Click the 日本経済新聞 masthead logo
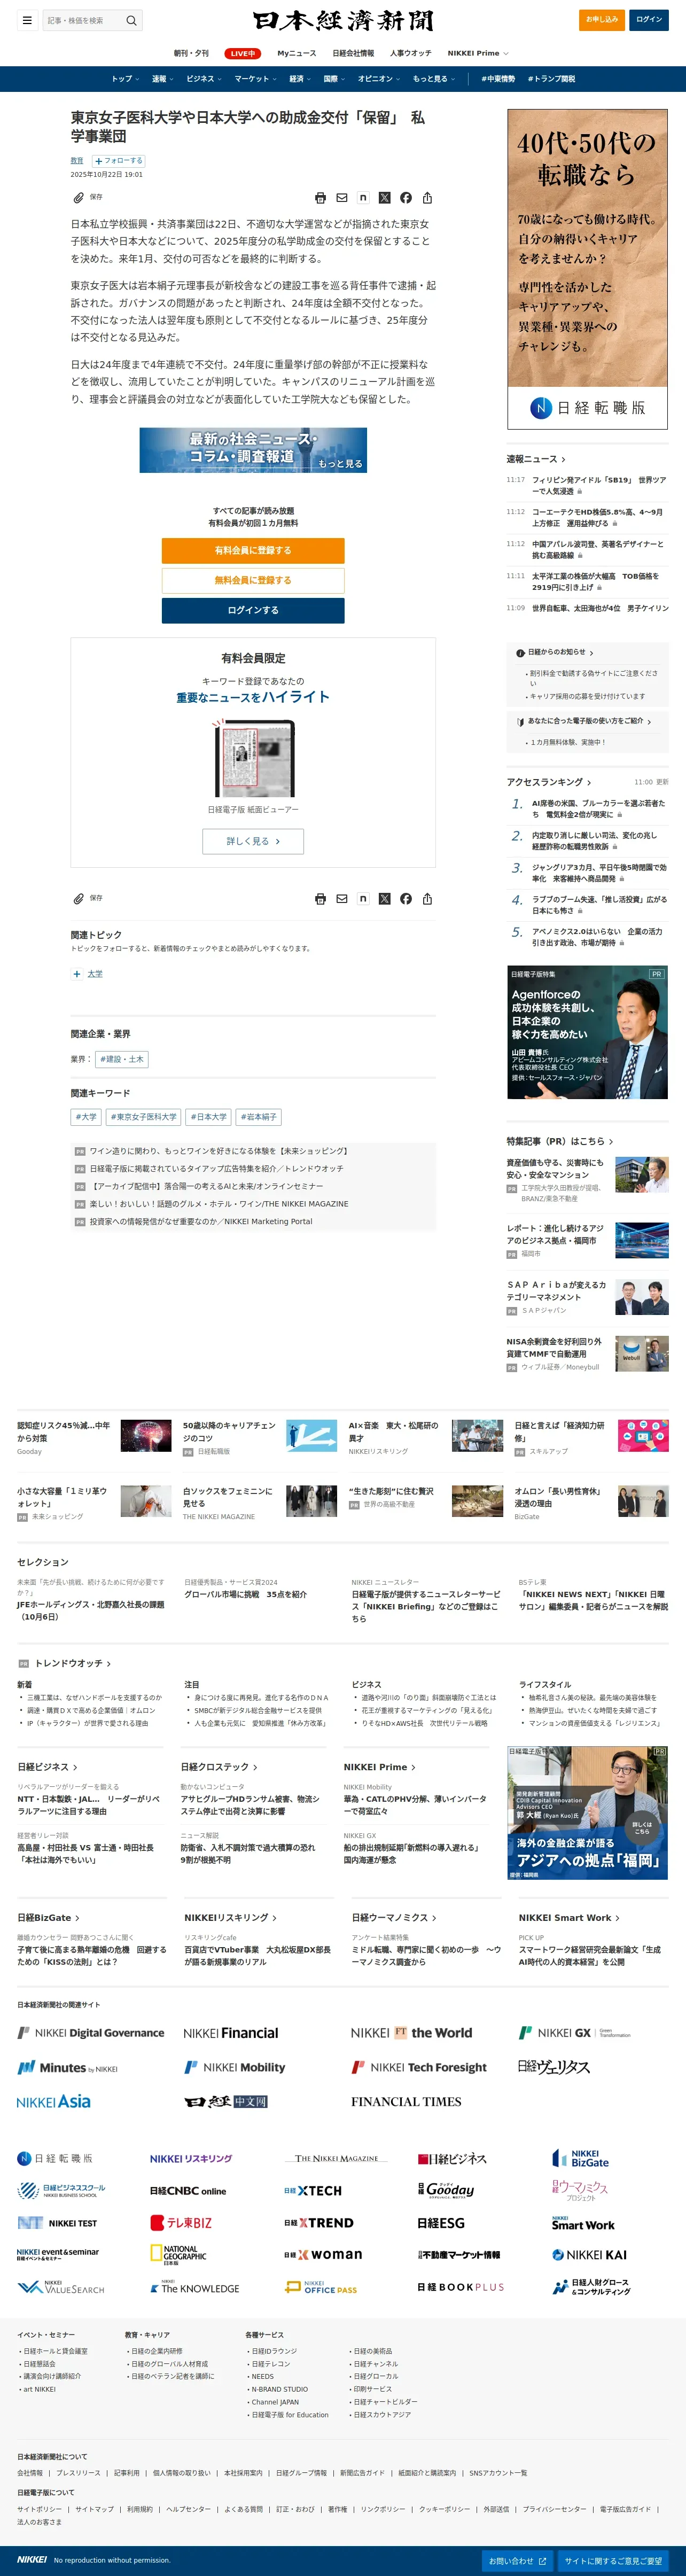The height and width of the screenshot is (2576, 686). point(343,21)
